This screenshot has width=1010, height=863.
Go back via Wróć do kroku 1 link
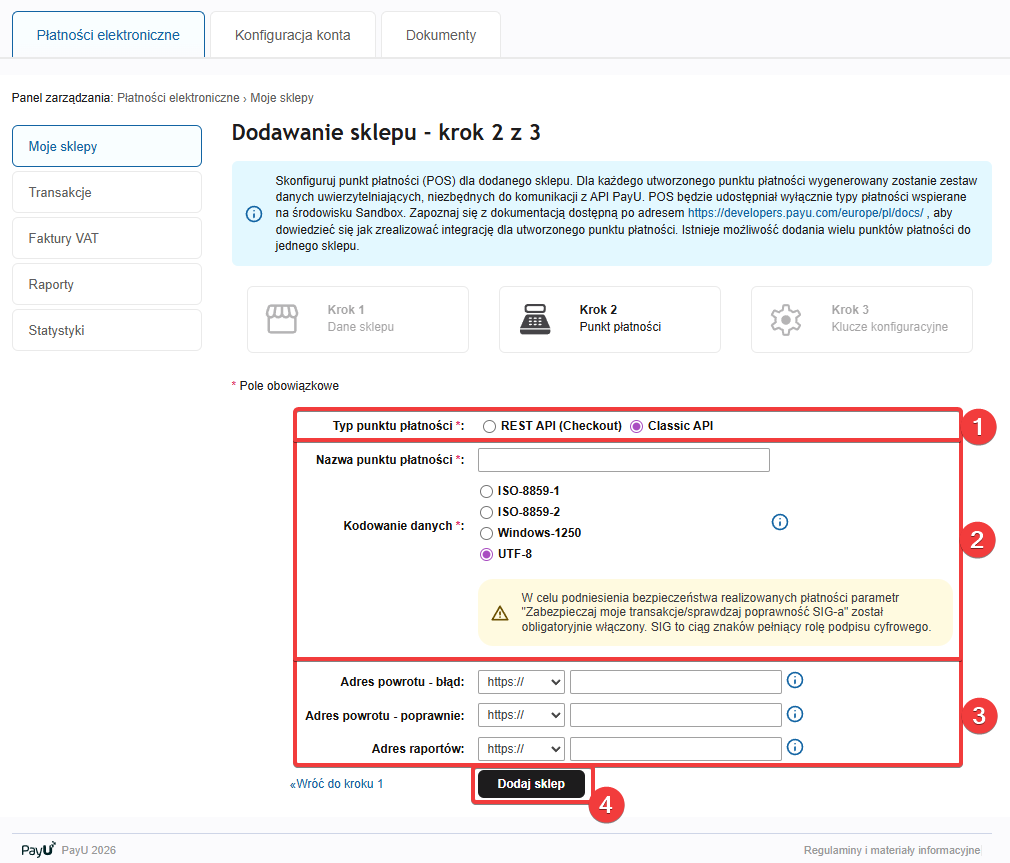point(337,784)
